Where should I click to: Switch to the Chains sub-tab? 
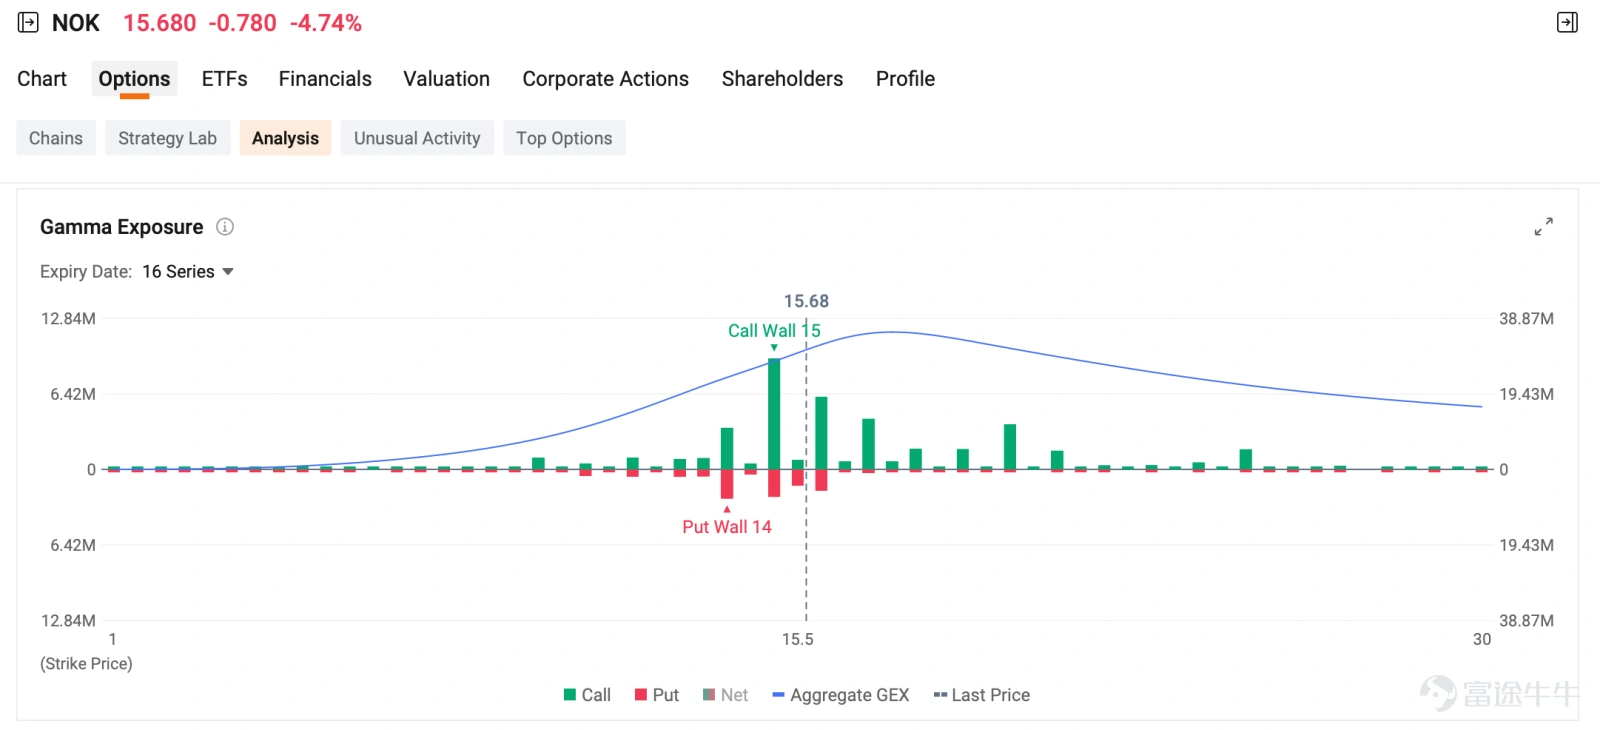[56, 138]
